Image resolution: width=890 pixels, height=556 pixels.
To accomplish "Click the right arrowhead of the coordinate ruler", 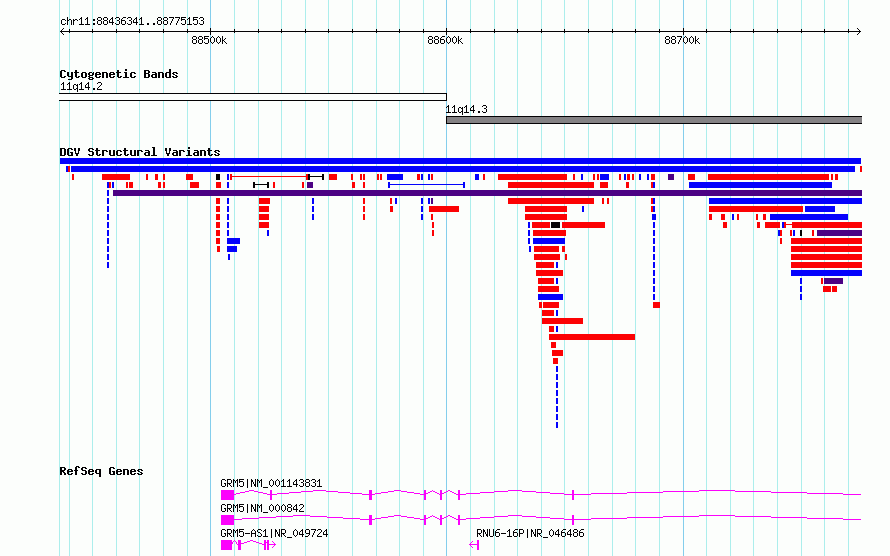I will click(x=859, y=32).
